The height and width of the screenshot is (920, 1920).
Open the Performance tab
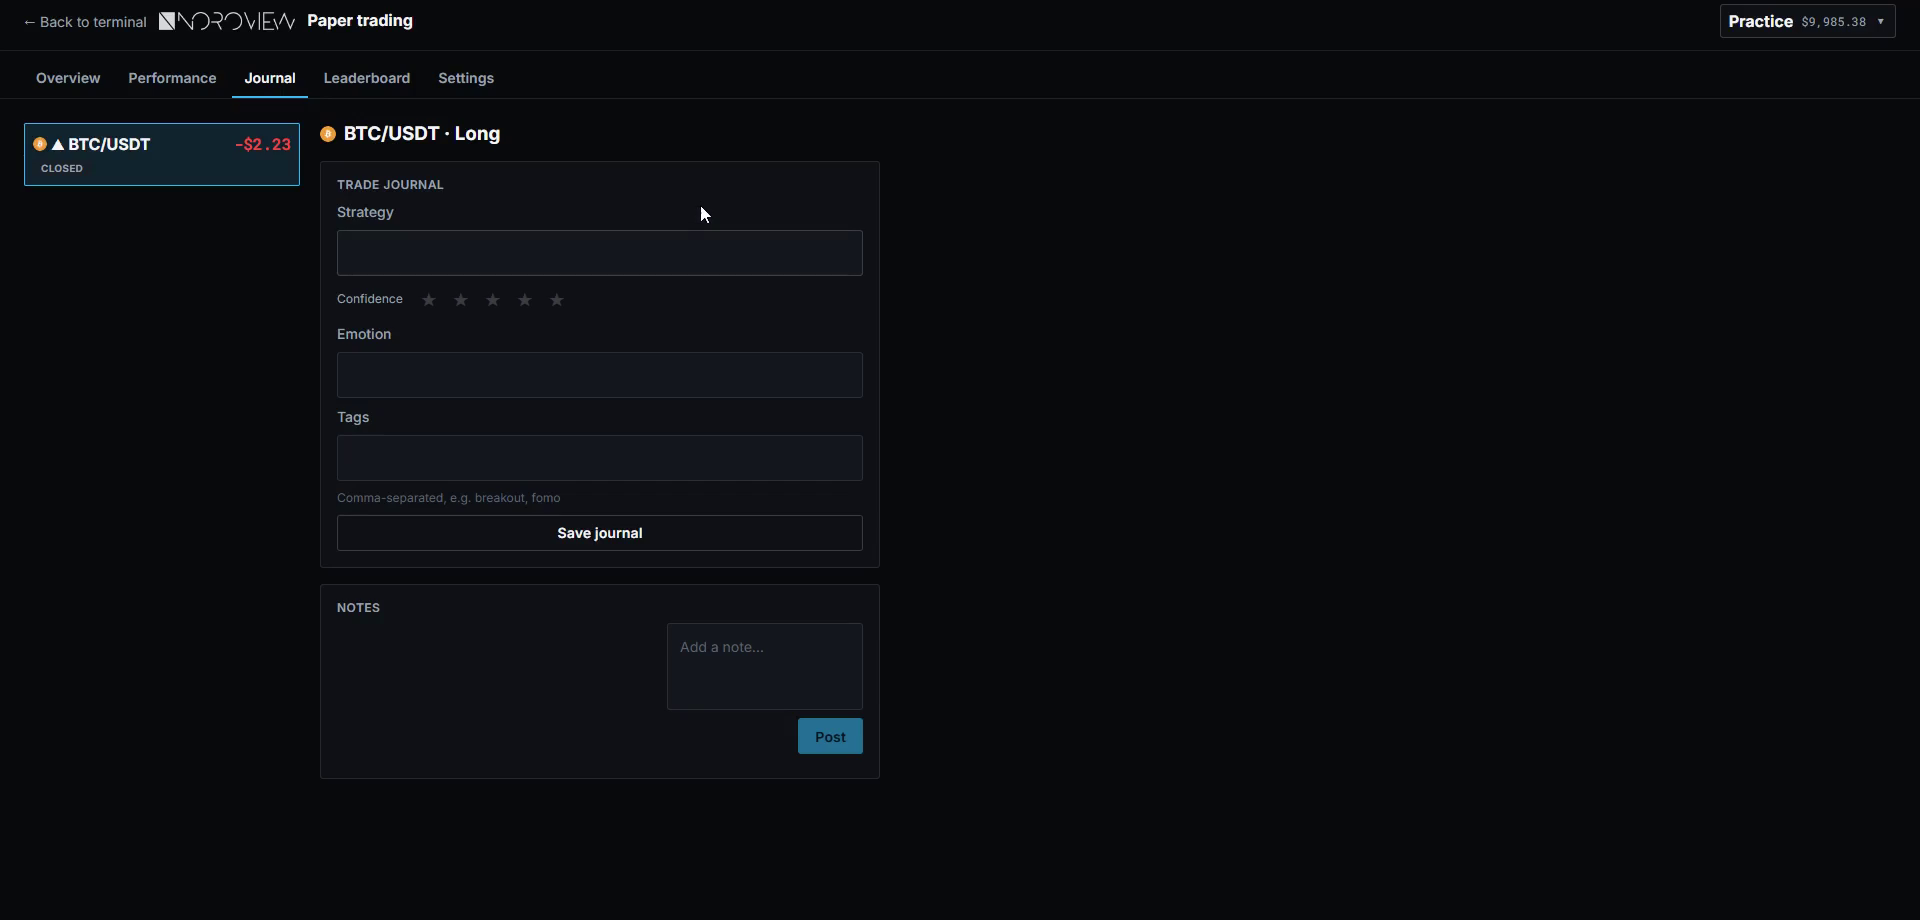(172, 78)
